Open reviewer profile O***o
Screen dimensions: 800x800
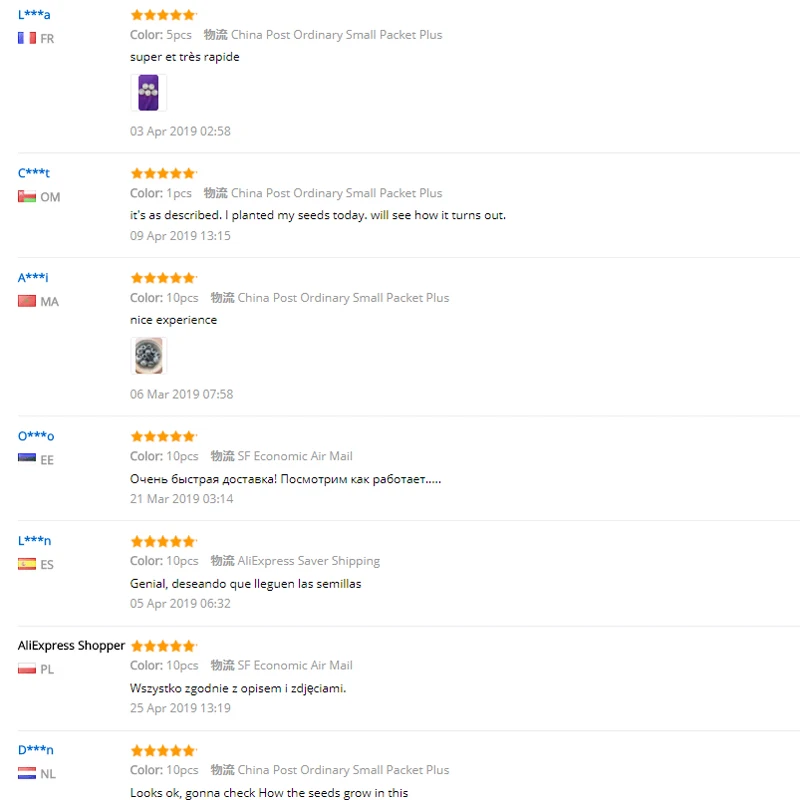36,436
